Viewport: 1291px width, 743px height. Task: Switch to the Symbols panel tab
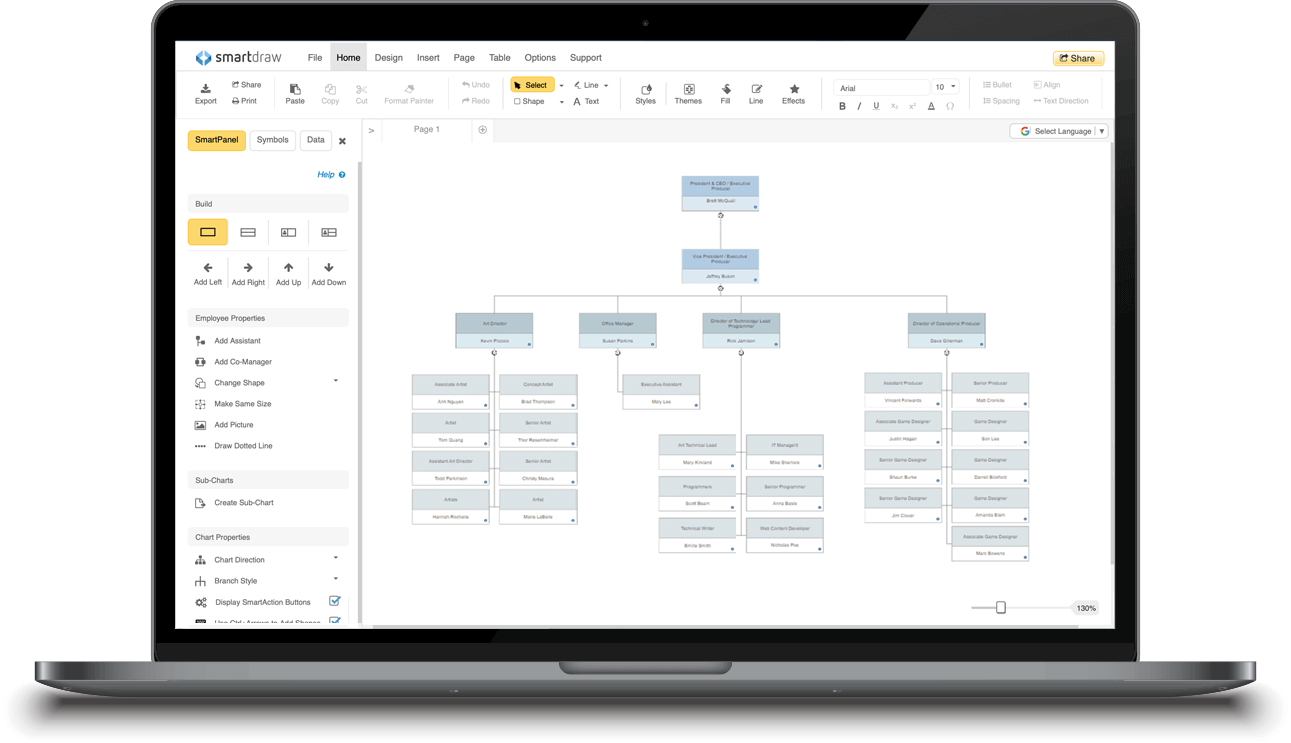point(272,140)
